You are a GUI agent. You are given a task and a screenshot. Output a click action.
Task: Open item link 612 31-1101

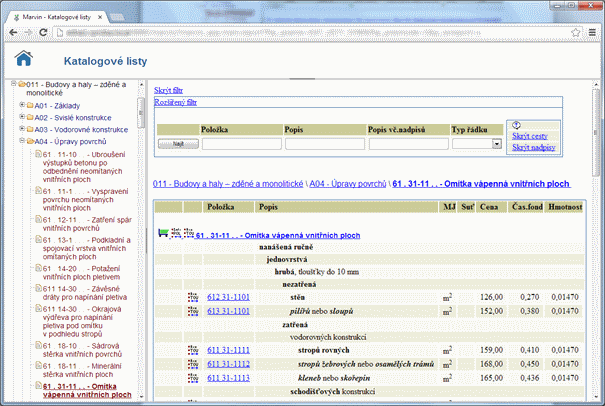coord(228,297)
